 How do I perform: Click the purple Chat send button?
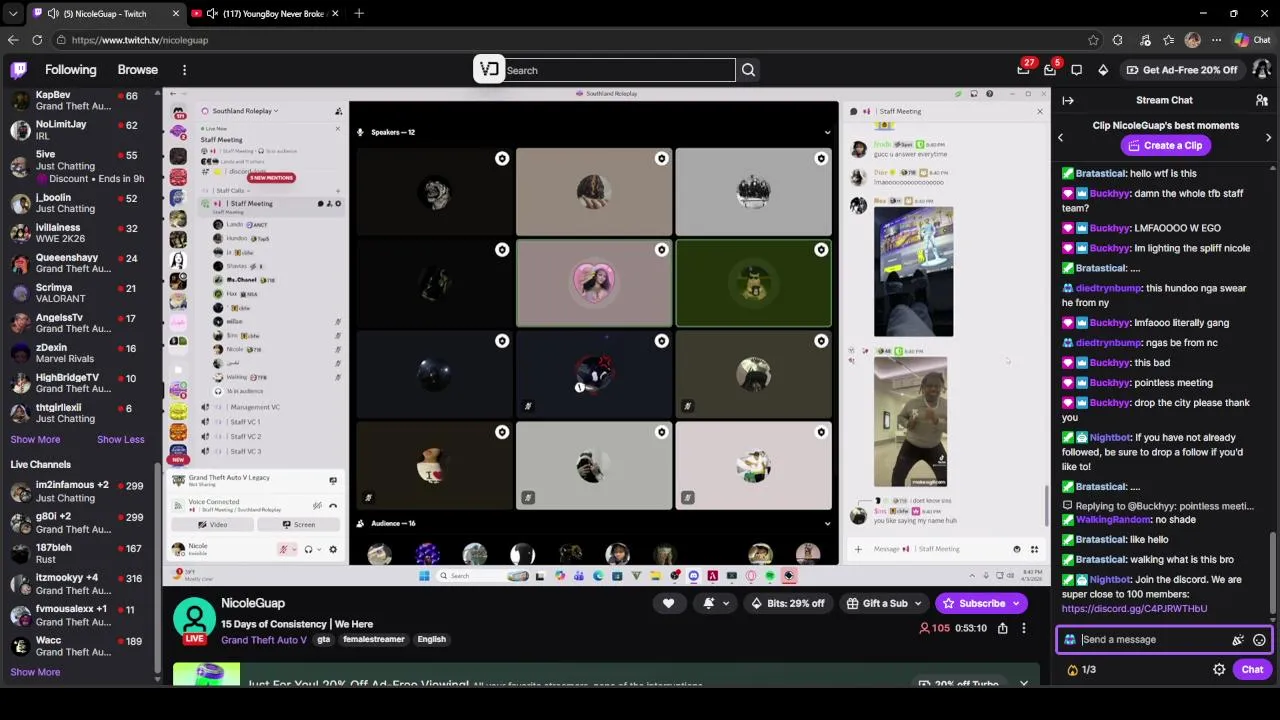[x=1252, y=670]
